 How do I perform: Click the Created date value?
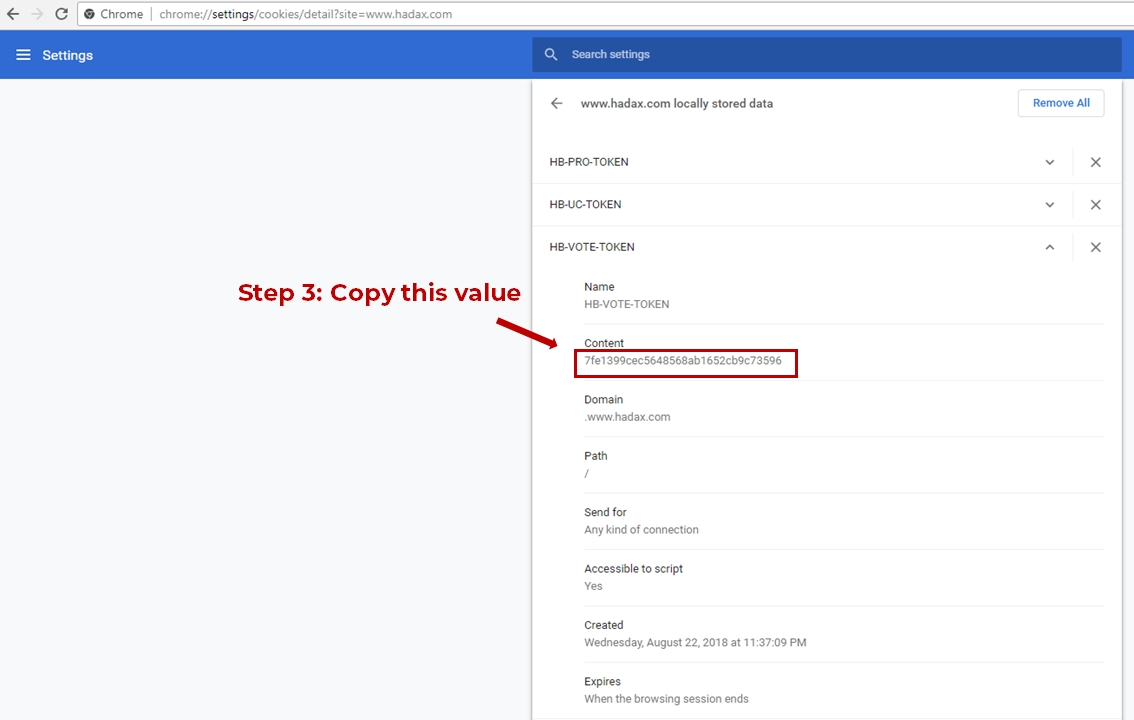tap(695, 643)
